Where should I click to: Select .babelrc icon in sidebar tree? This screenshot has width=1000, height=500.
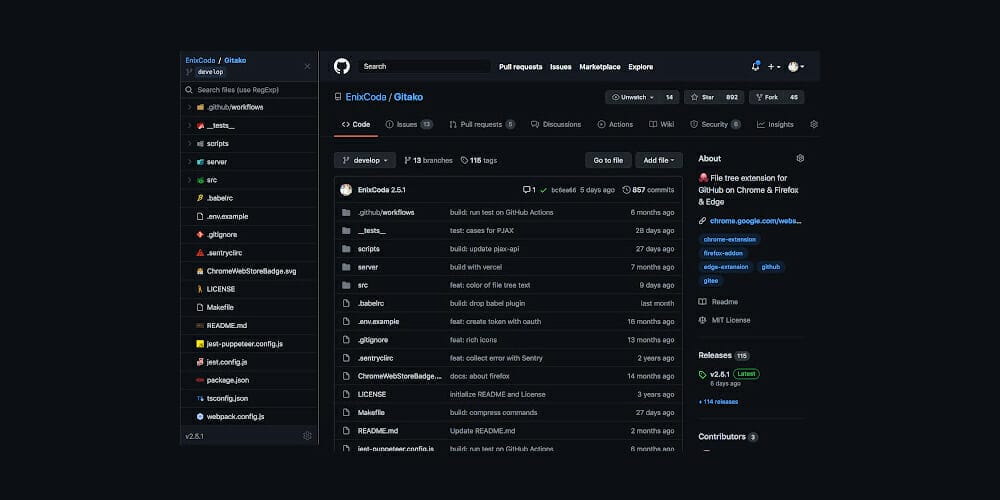point(200,198)
